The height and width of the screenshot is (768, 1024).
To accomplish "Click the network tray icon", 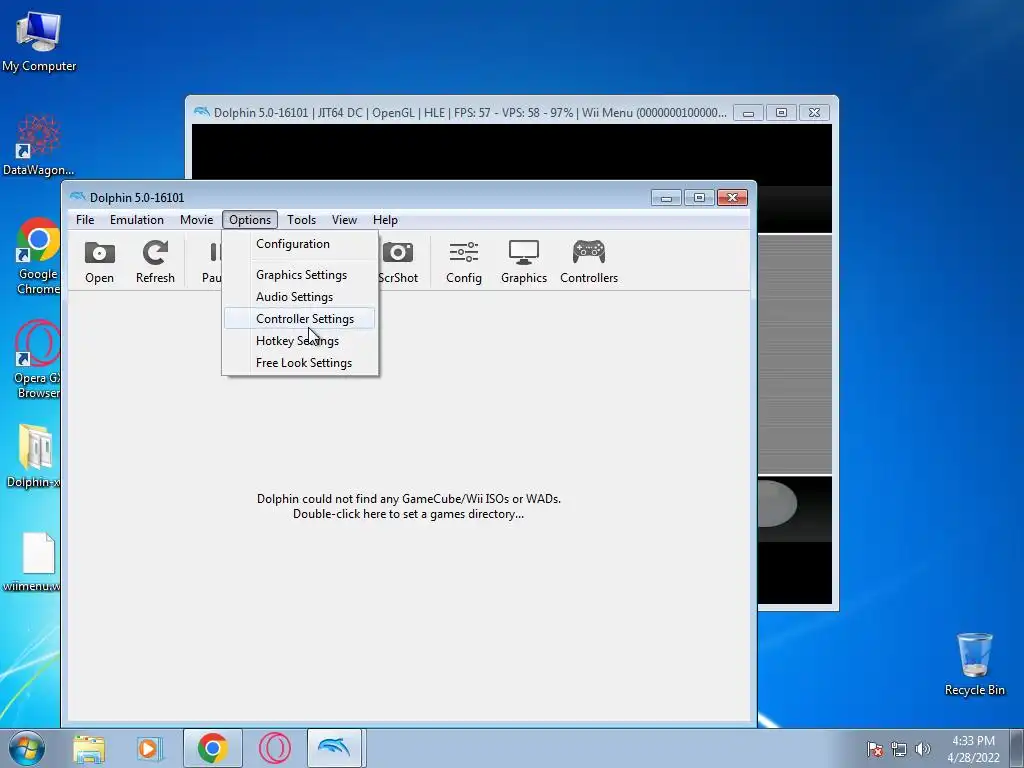I will (x=899, y=749).
